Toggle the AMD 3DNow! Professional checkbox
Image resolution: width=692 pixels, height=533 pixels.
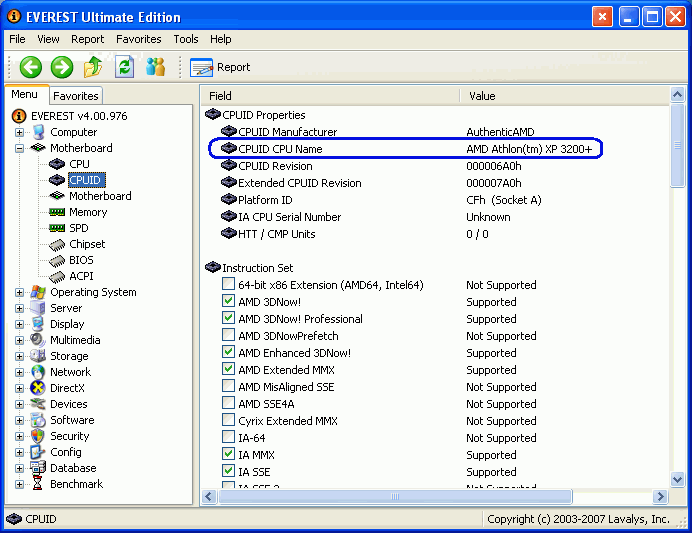[x=228, y=318]
